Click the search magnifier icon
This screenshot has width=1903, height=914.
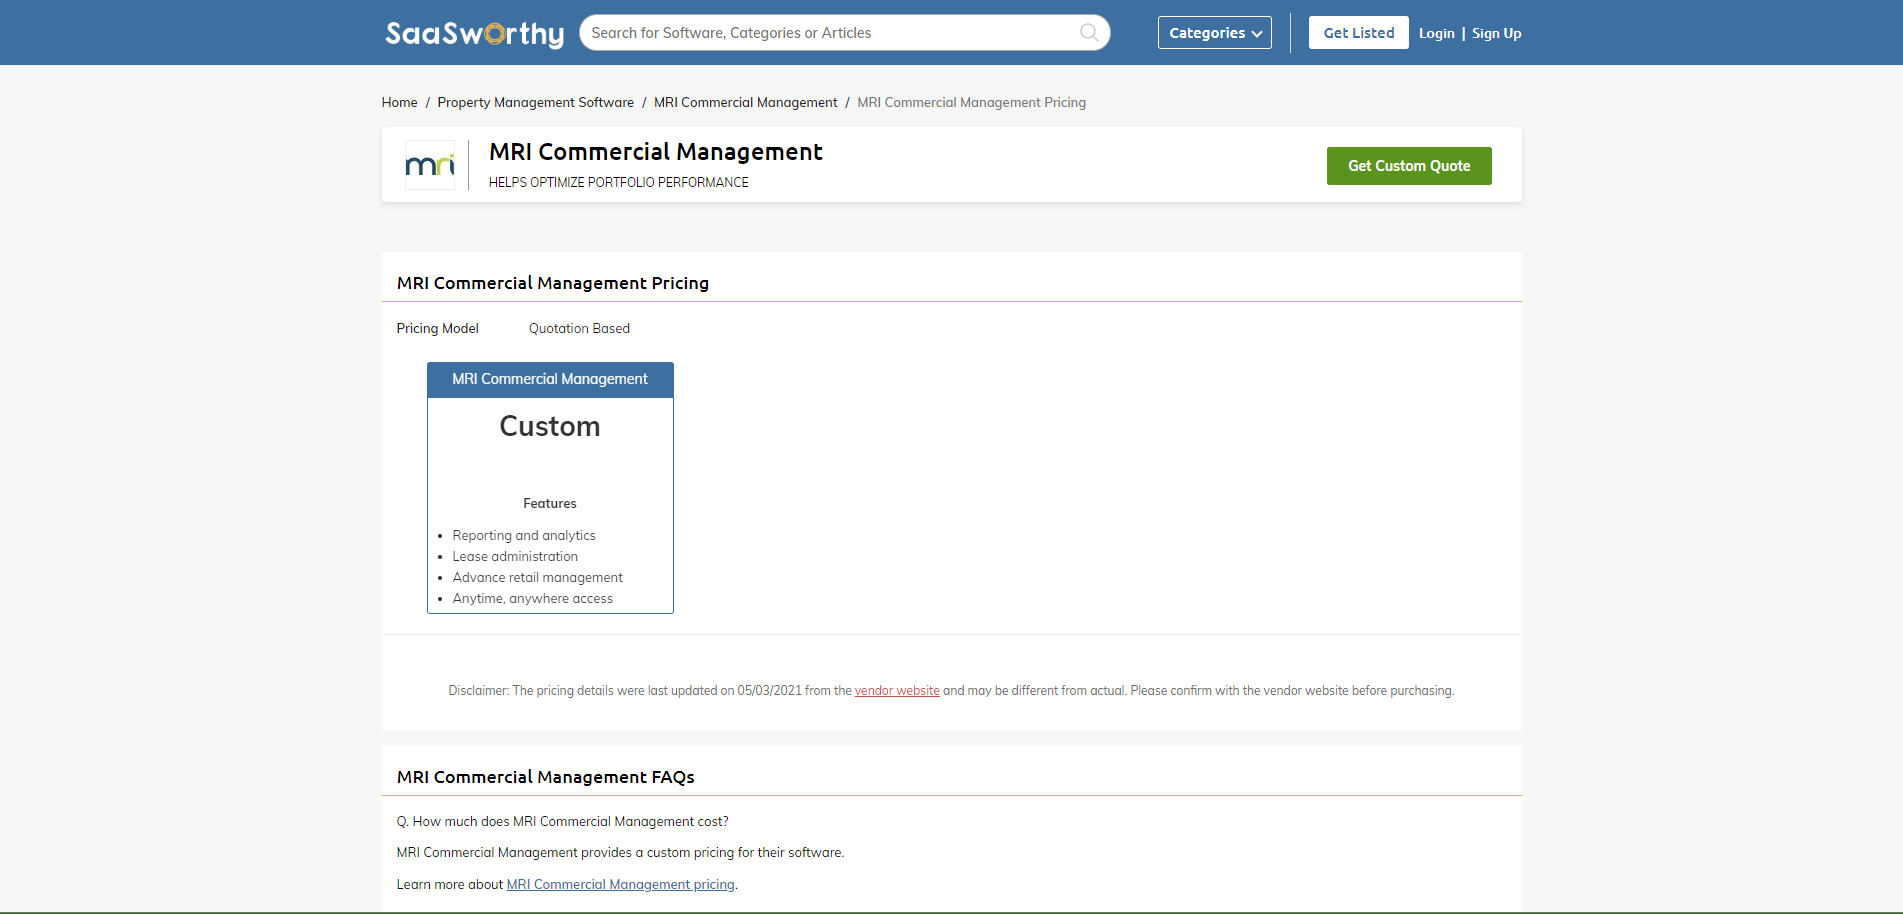(x=1089, y=33)
